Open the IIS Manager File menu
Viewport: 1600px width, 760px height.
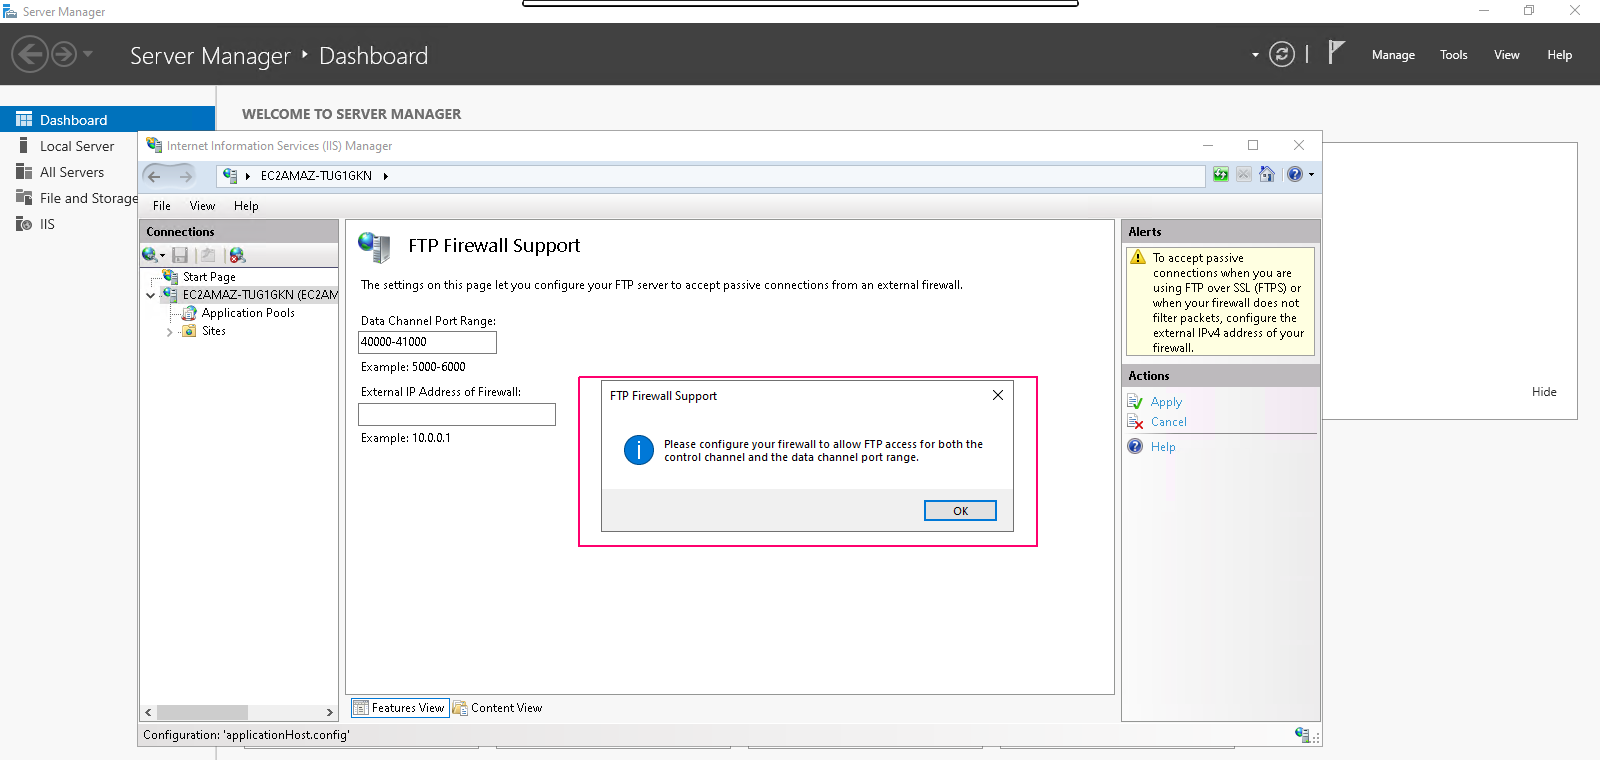[x=162, y=206]
